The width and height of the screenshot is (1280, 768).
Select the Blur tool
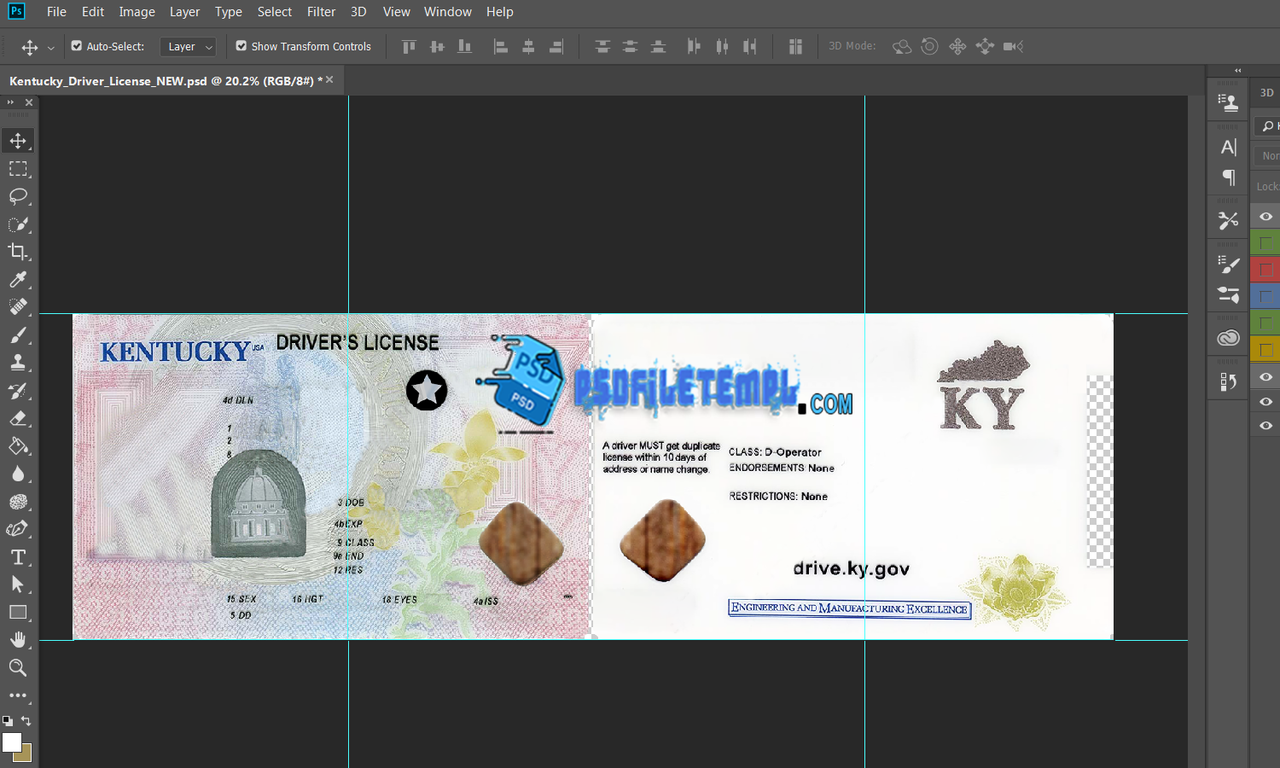18,474
